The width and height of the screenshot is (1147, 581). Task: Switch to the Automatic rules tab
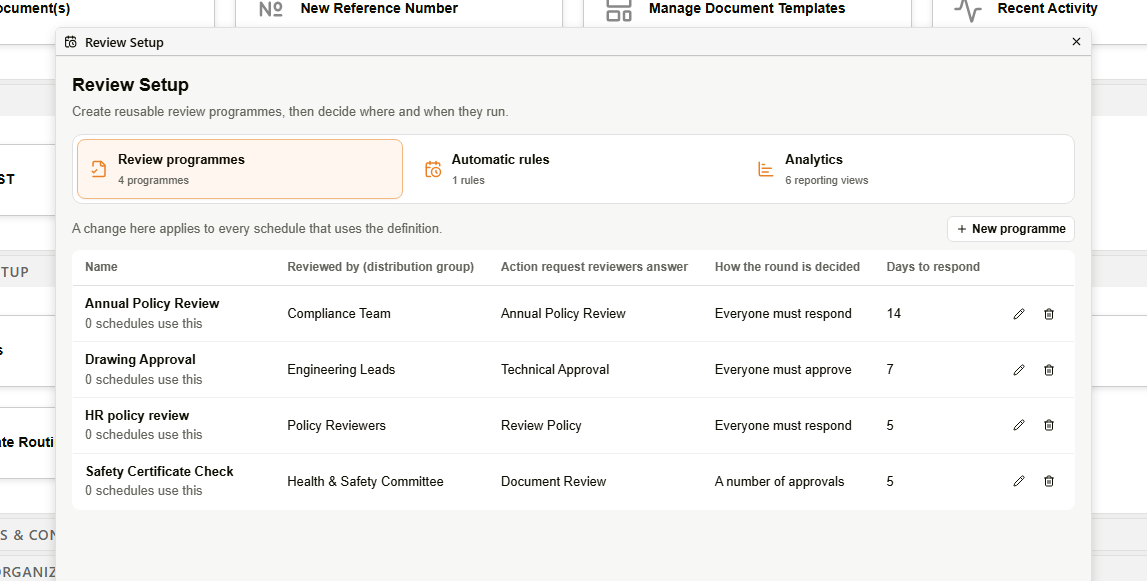[x=574, y=169]
